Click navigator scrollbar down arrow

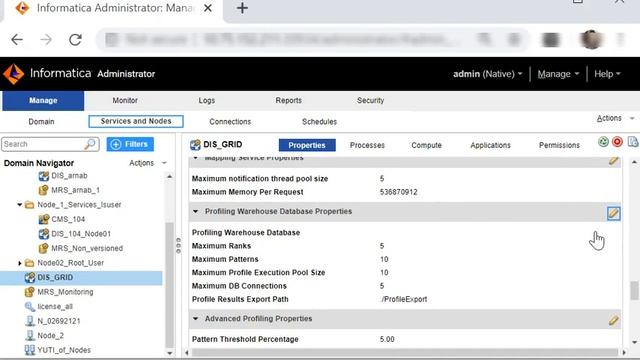point(169,353)
